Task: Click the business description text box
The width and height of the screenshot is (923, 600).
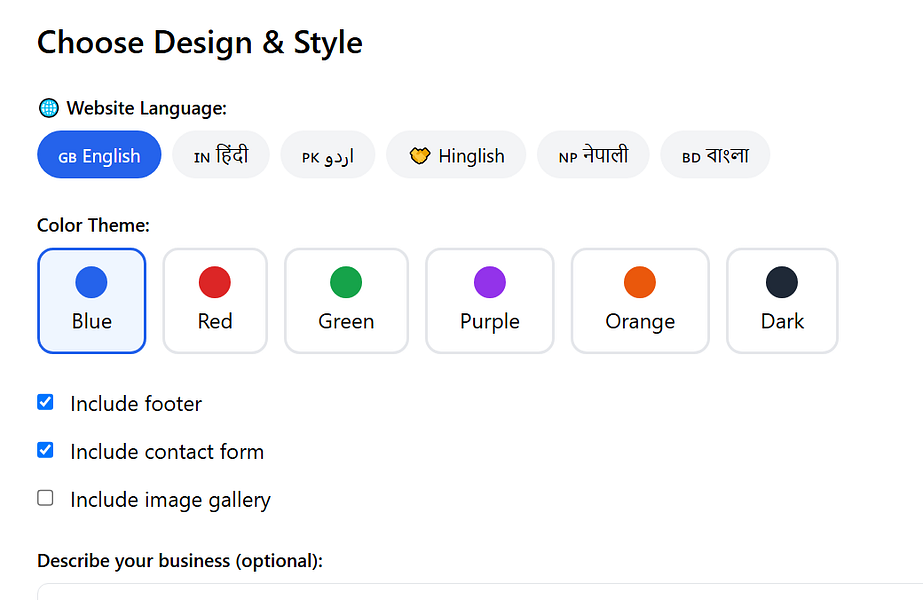Action: coord(480,592)
